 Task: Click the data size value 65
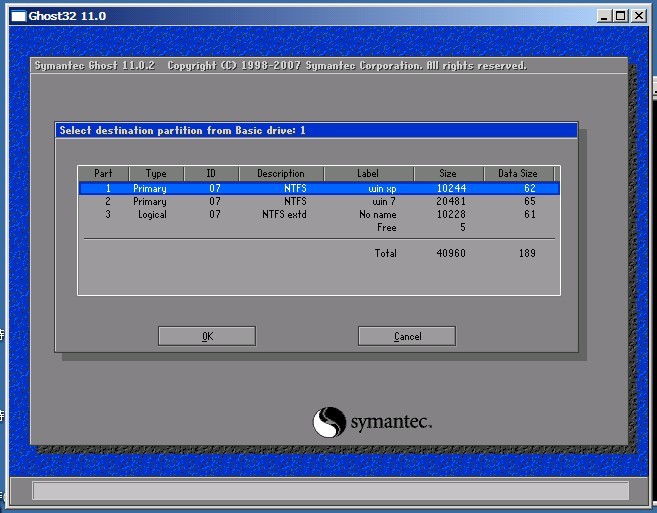coord(530,201)
